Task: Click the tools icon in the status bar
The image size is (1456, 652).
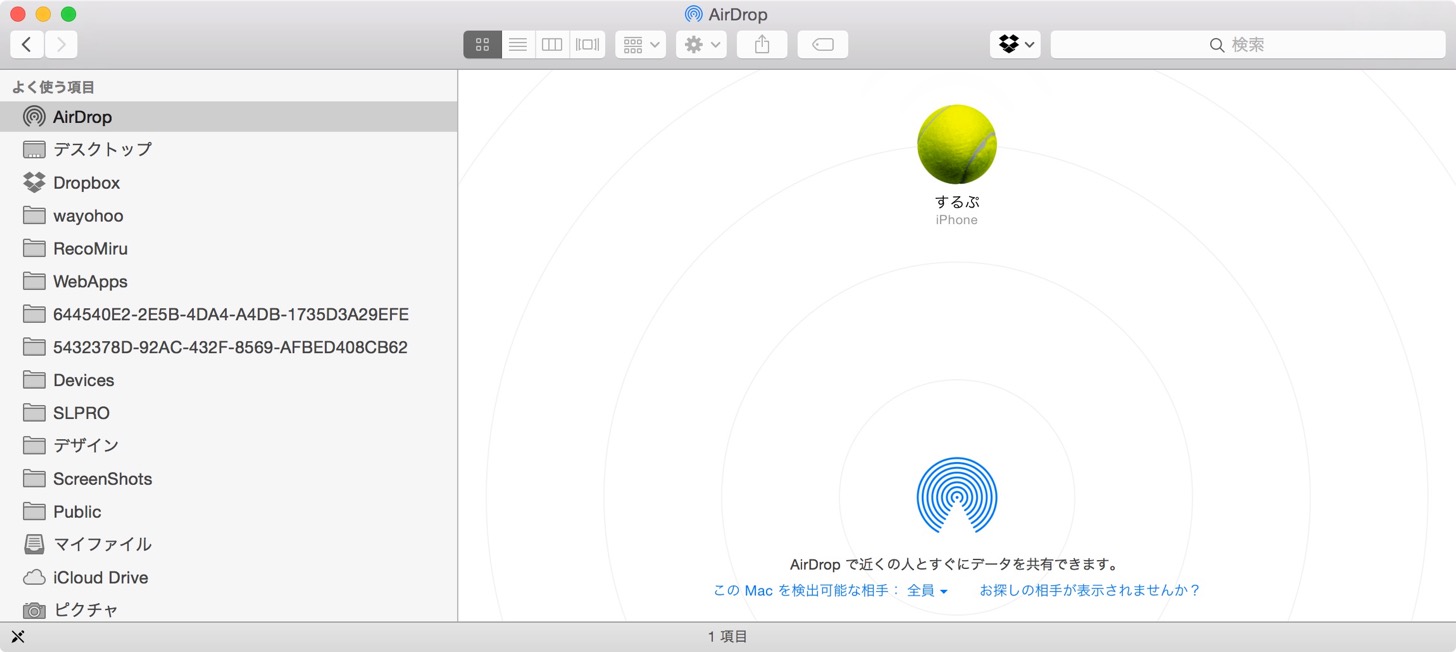Action: click(17, 637)
